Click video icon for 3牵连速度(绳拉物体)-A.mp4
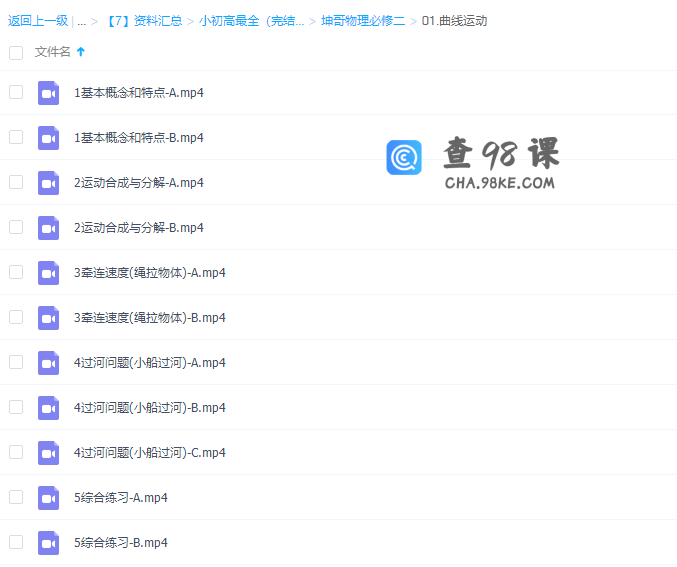 point(48,272)
